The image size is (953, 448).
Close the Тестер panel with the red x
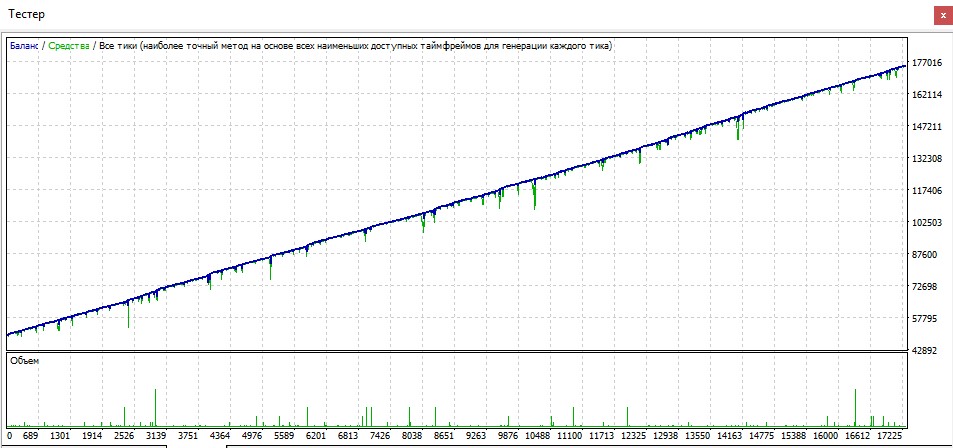pyautogui.click(x=943, y=15)
